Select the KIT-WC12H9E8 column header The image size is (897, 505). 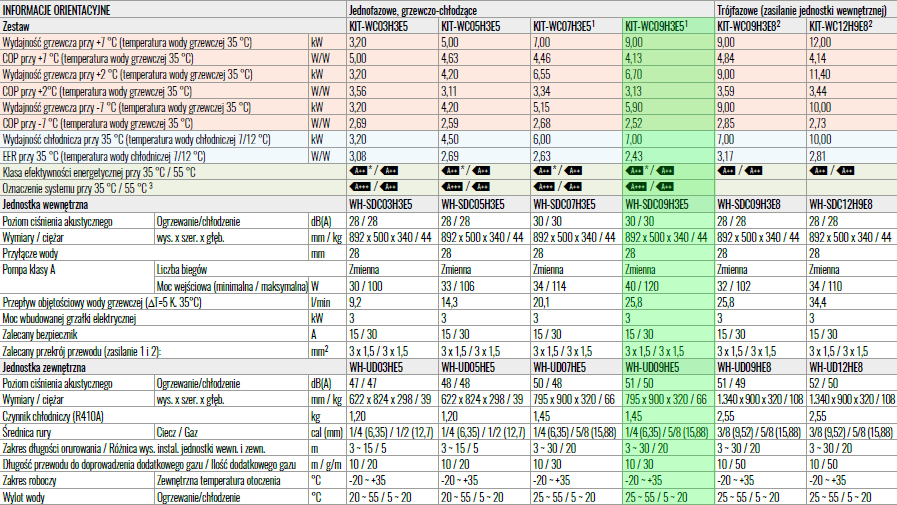point(840,26)
